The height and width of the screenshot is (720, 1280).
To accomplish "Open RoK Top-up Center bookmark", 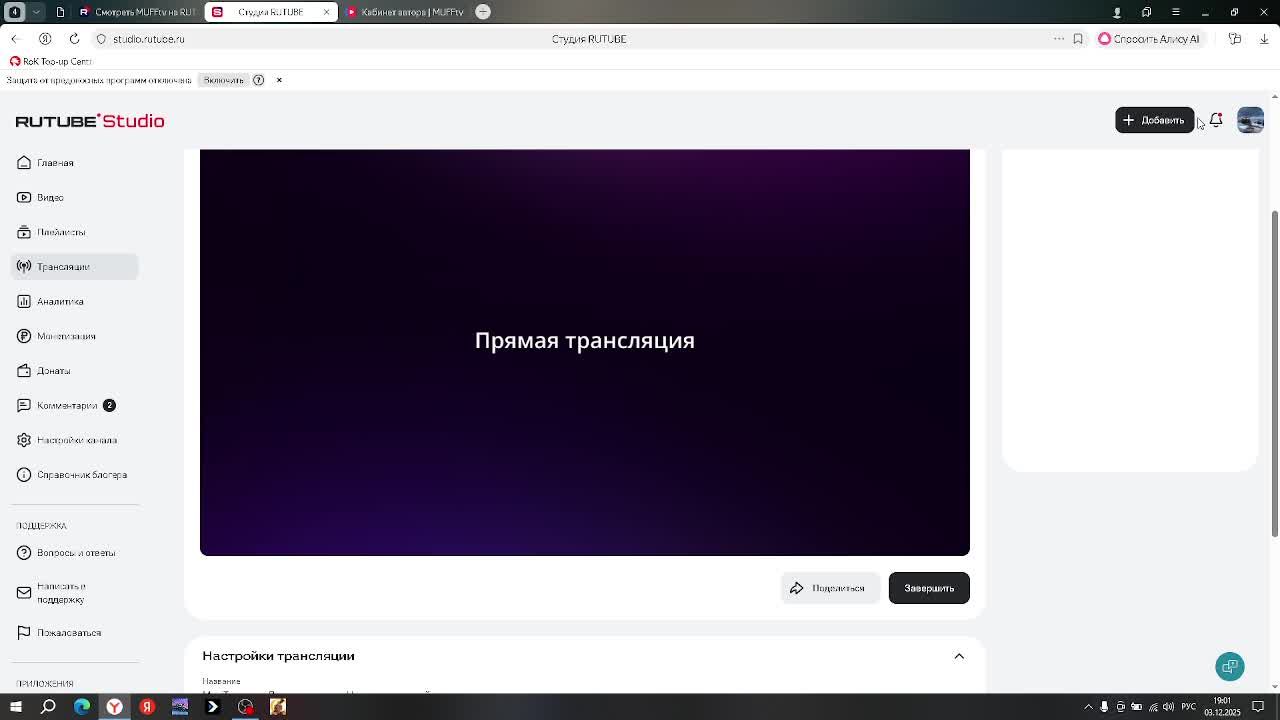I will pos(50,61).
